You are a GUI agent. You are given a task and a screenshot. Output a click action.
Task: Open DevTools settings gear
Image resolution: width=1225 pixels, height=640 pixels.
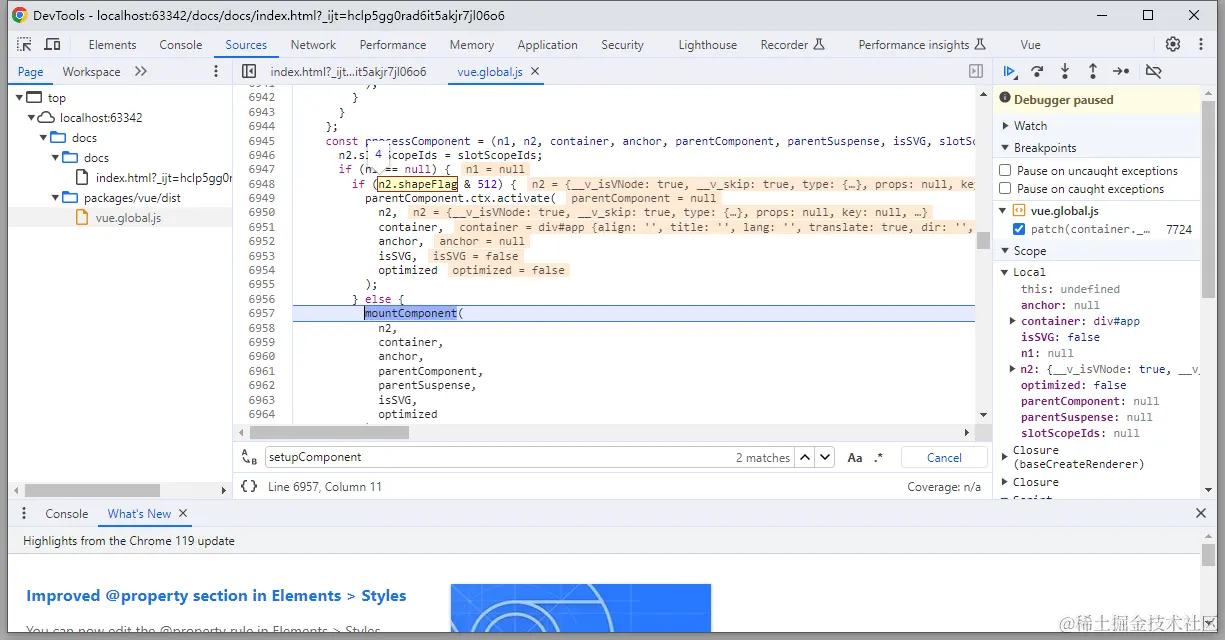(x=1173, y=45)
